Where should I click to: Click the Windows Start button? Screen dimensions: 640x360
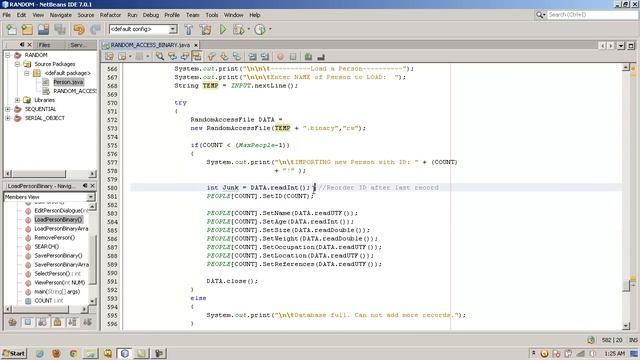(x=13, y=353)
